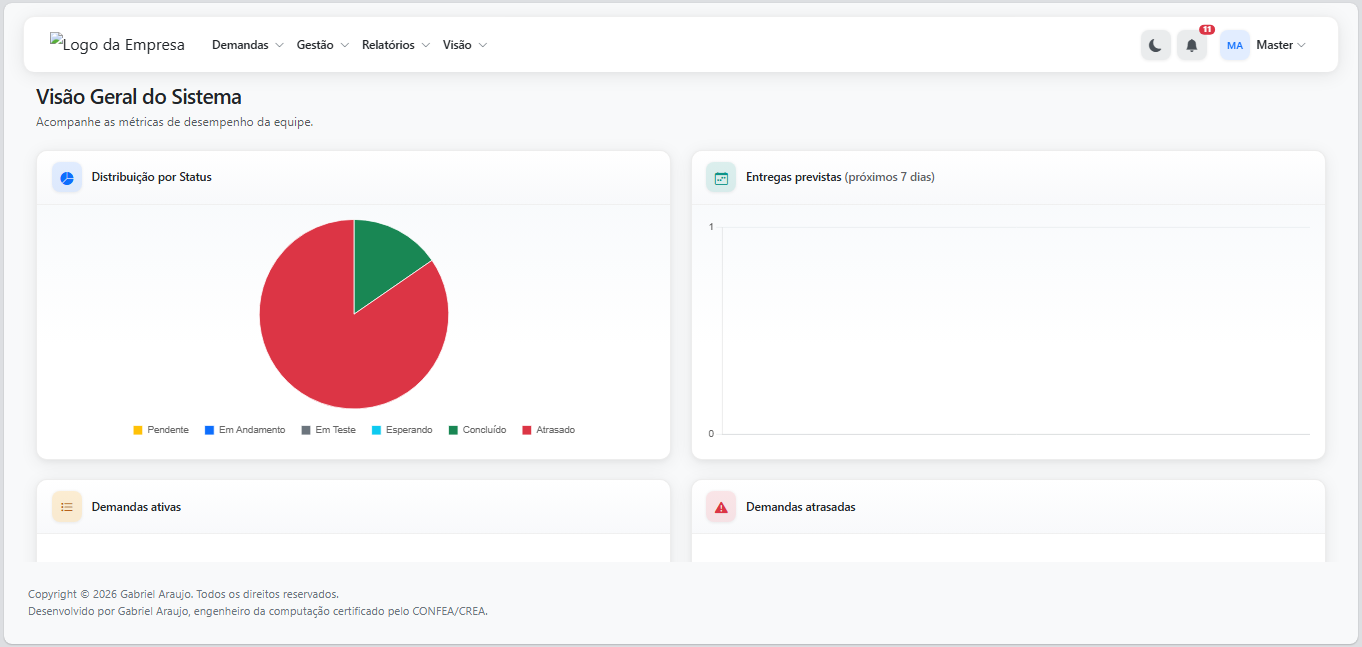1362x647 pixels.
Task: Toggle dark mode with the moon icon
Action: [1155, 45]
